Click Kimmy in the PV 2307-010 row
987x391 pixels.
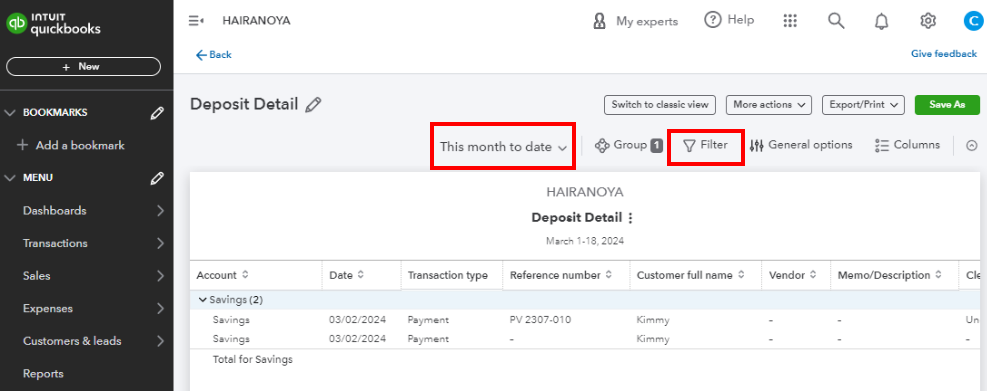click(653, 320)
